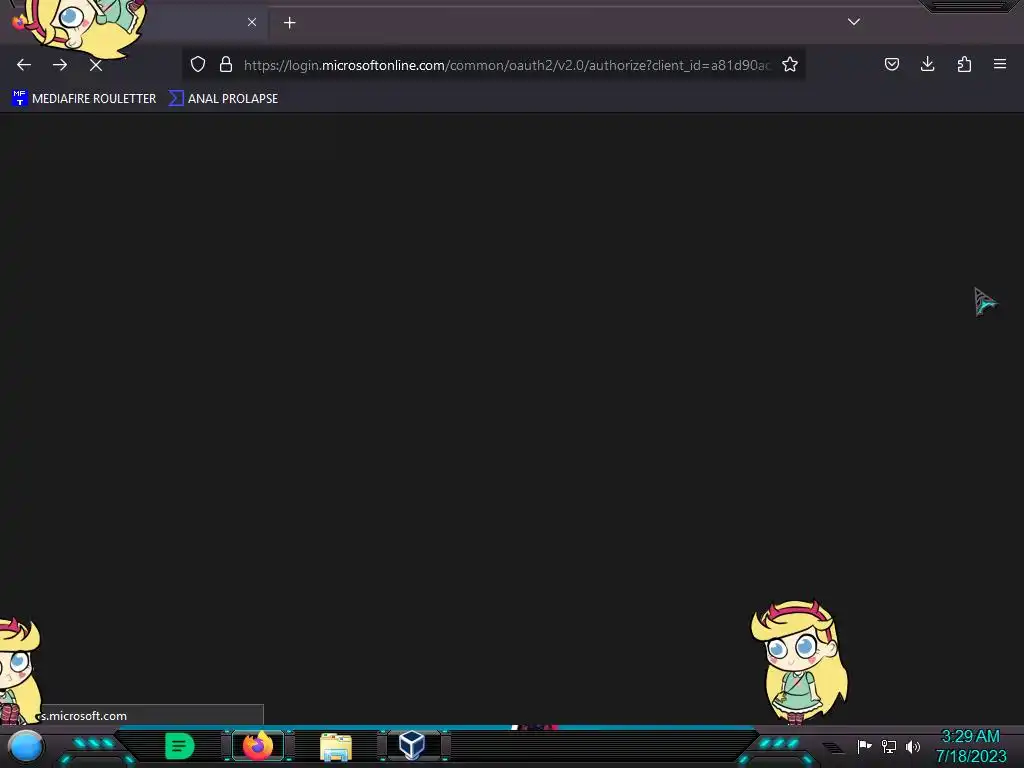View site security via padlock icon
The image size is (1024, 768).
(226, 64)
